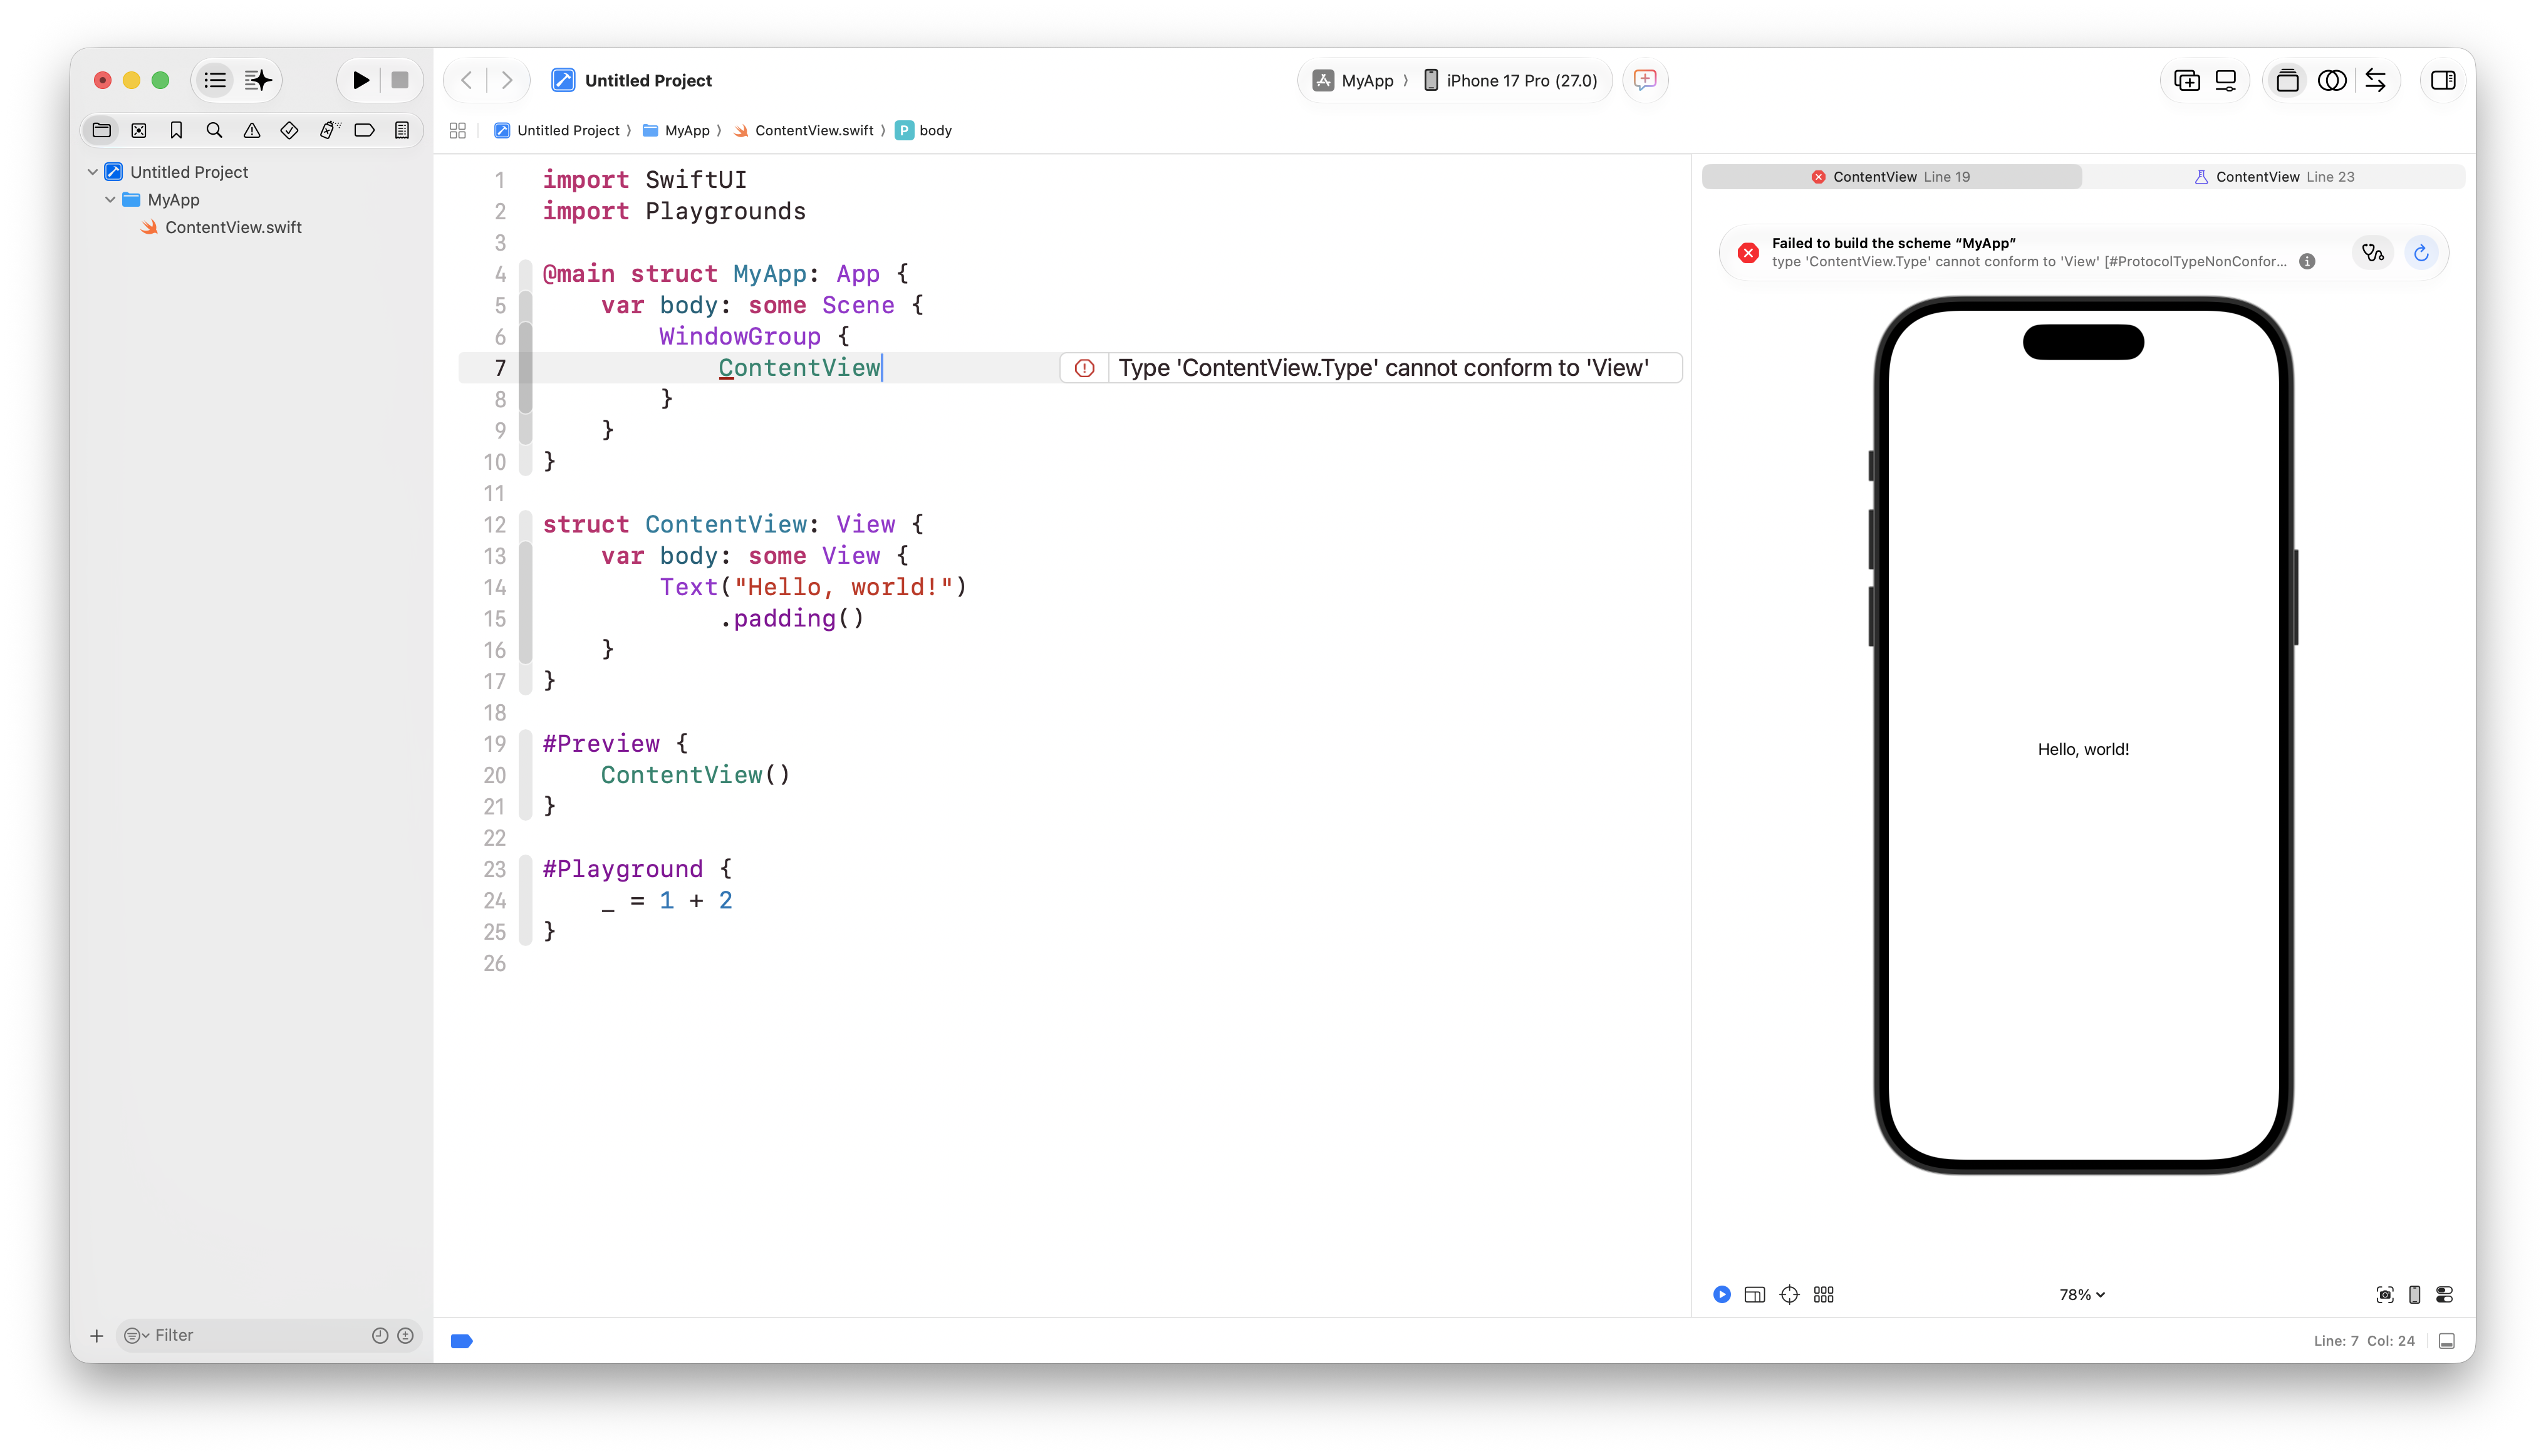Go forward in editor history
The image size is (2546, 1456).
coord(507,80)
